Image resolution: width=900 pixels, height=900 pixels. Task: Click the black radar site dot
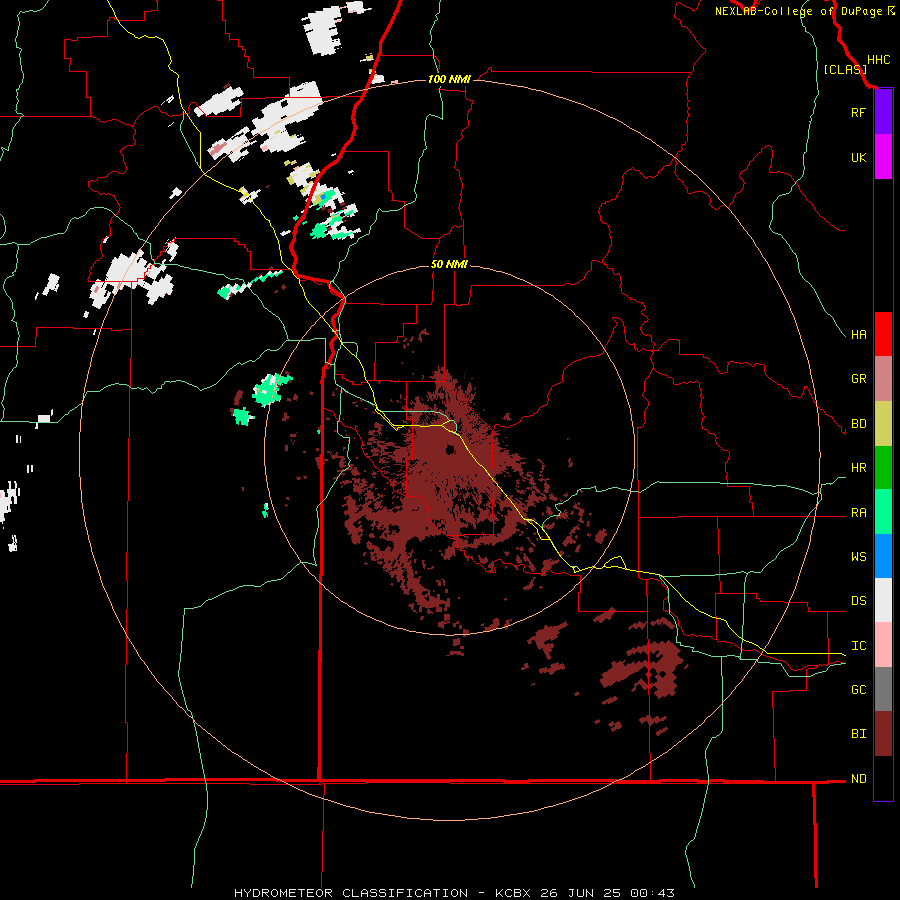pos(451,449)
